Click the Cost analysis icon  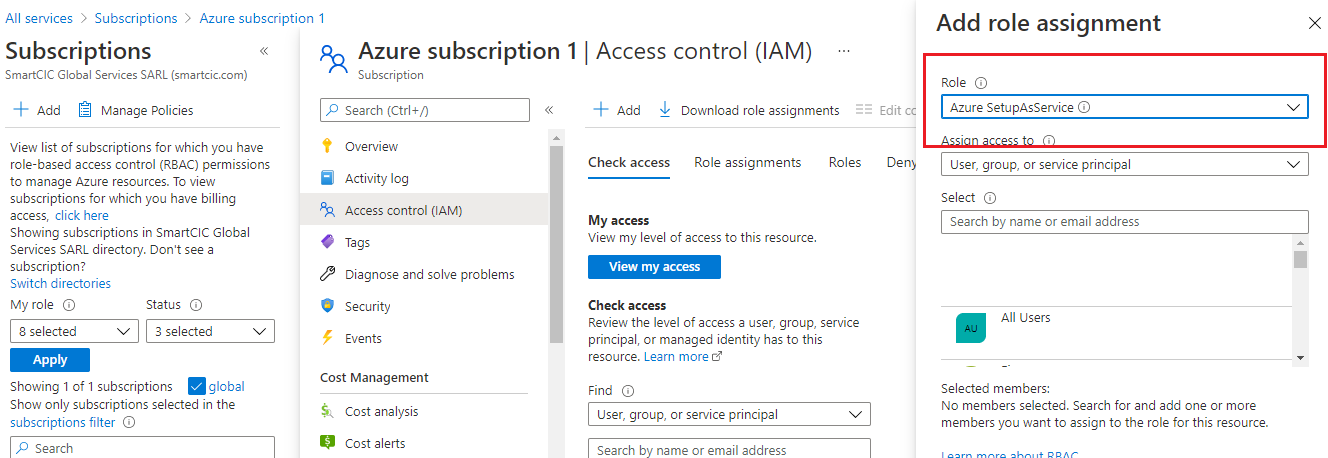(327, 411)
